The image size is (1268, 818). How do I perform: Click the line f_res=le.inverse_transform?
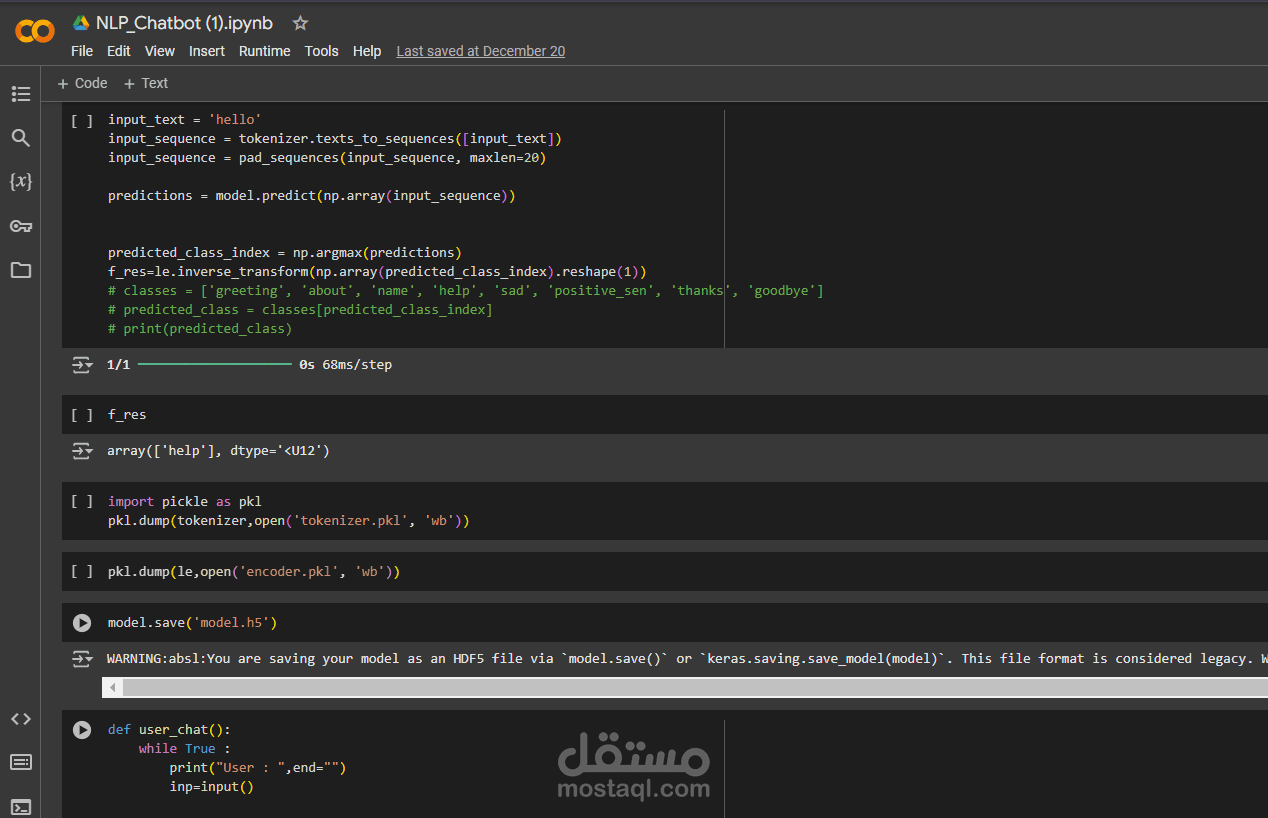click(x=377, y=272)
